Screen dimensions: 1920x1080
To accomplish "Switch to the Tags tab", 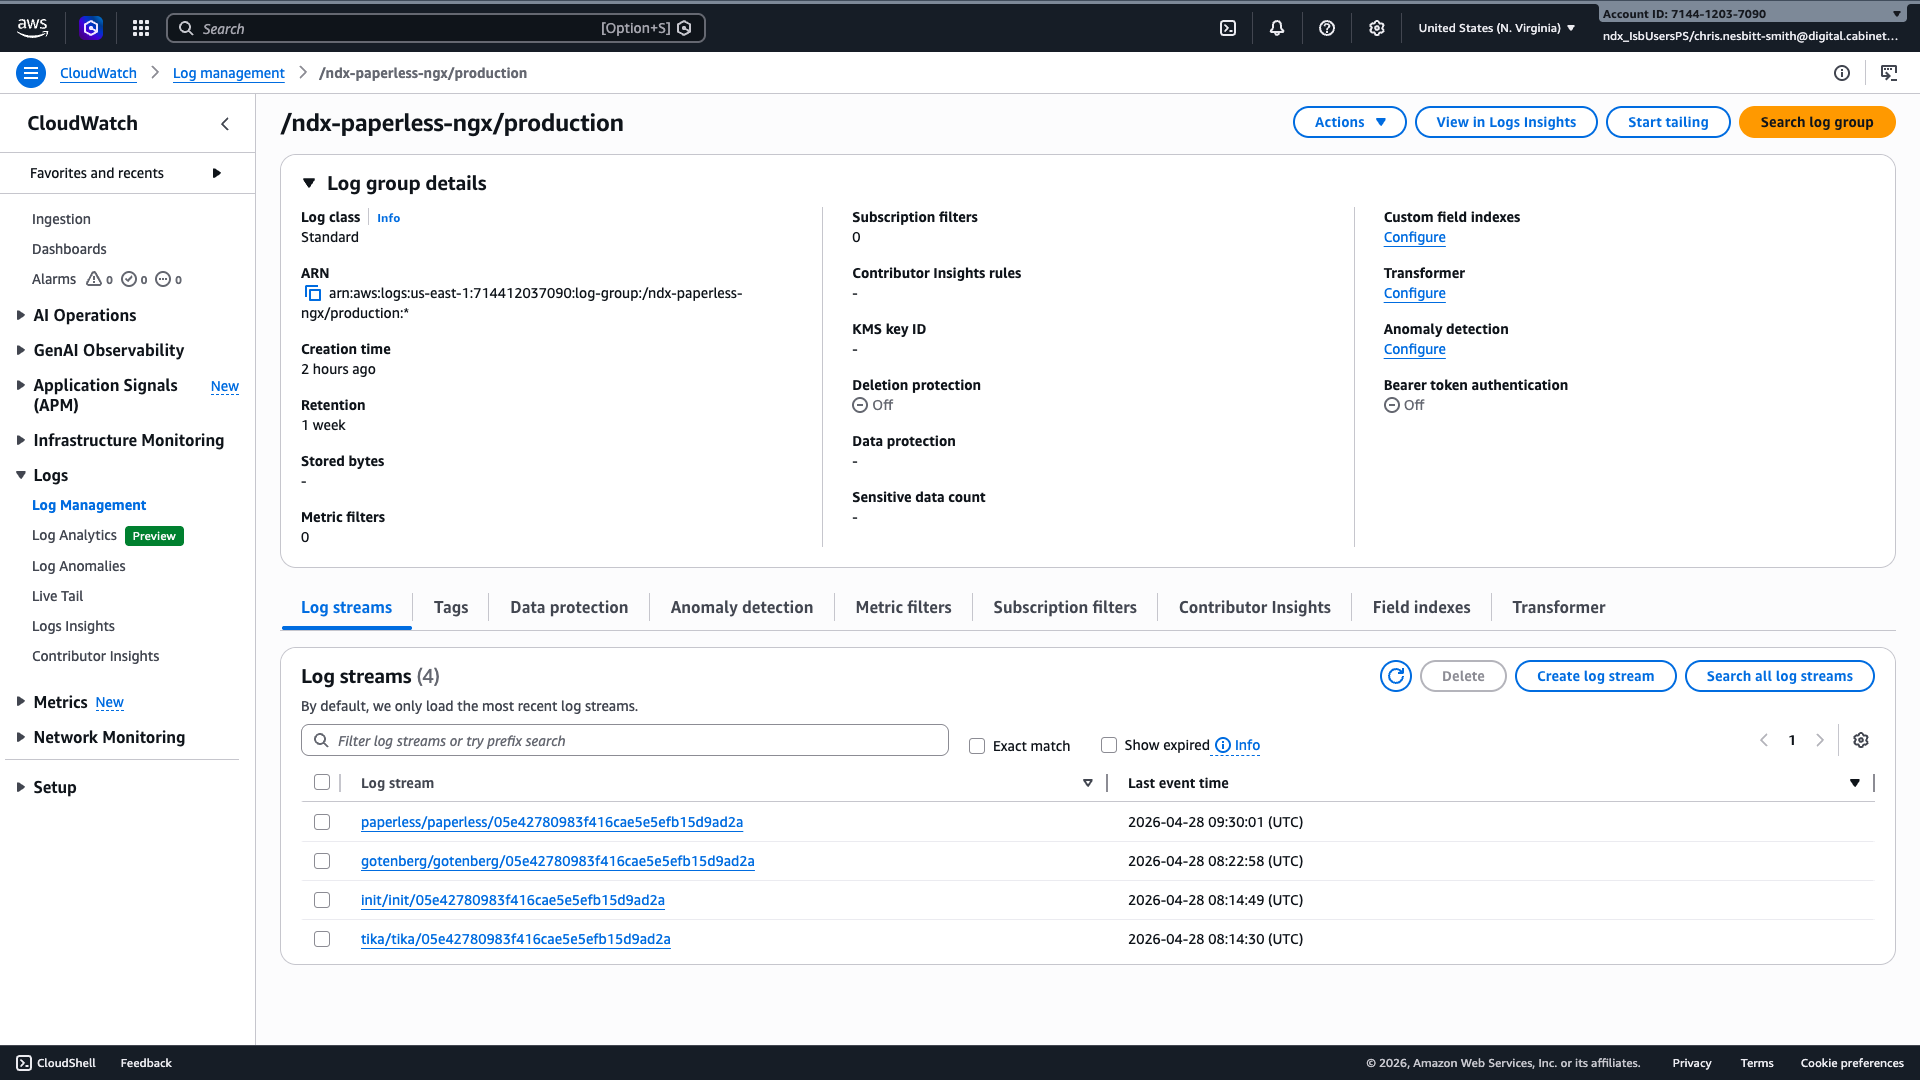I will (x=451, y=607).
